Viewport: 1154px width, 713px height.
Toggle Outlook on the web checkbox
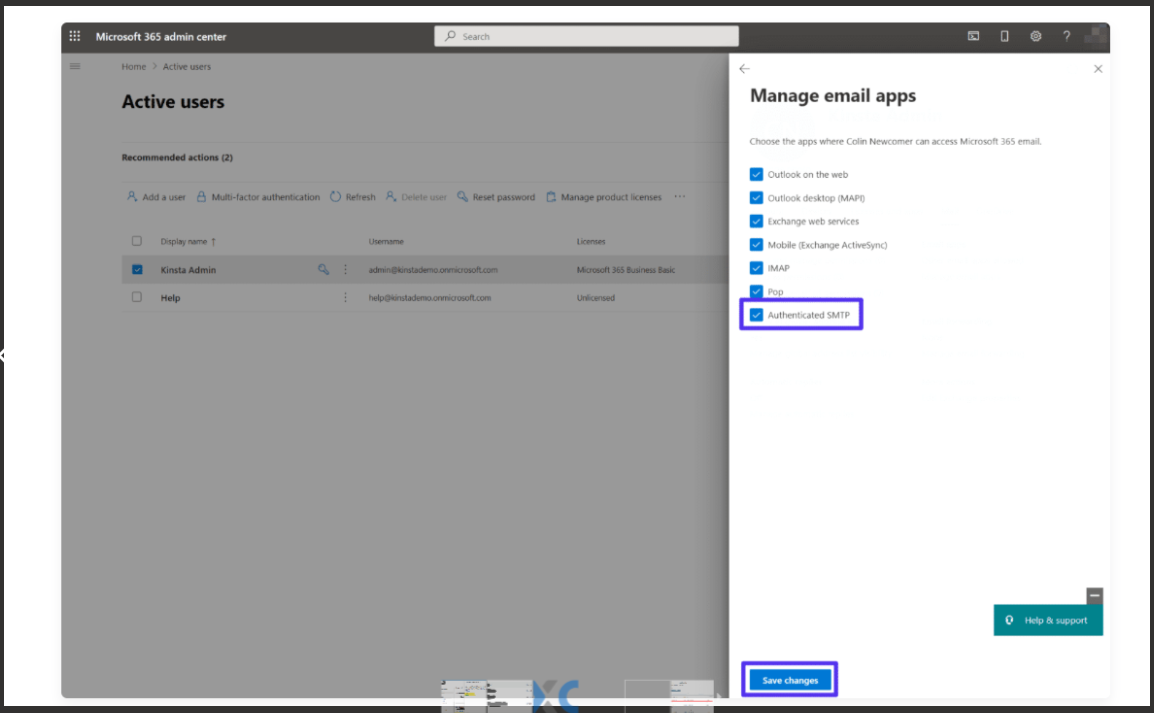pos(757,174)
